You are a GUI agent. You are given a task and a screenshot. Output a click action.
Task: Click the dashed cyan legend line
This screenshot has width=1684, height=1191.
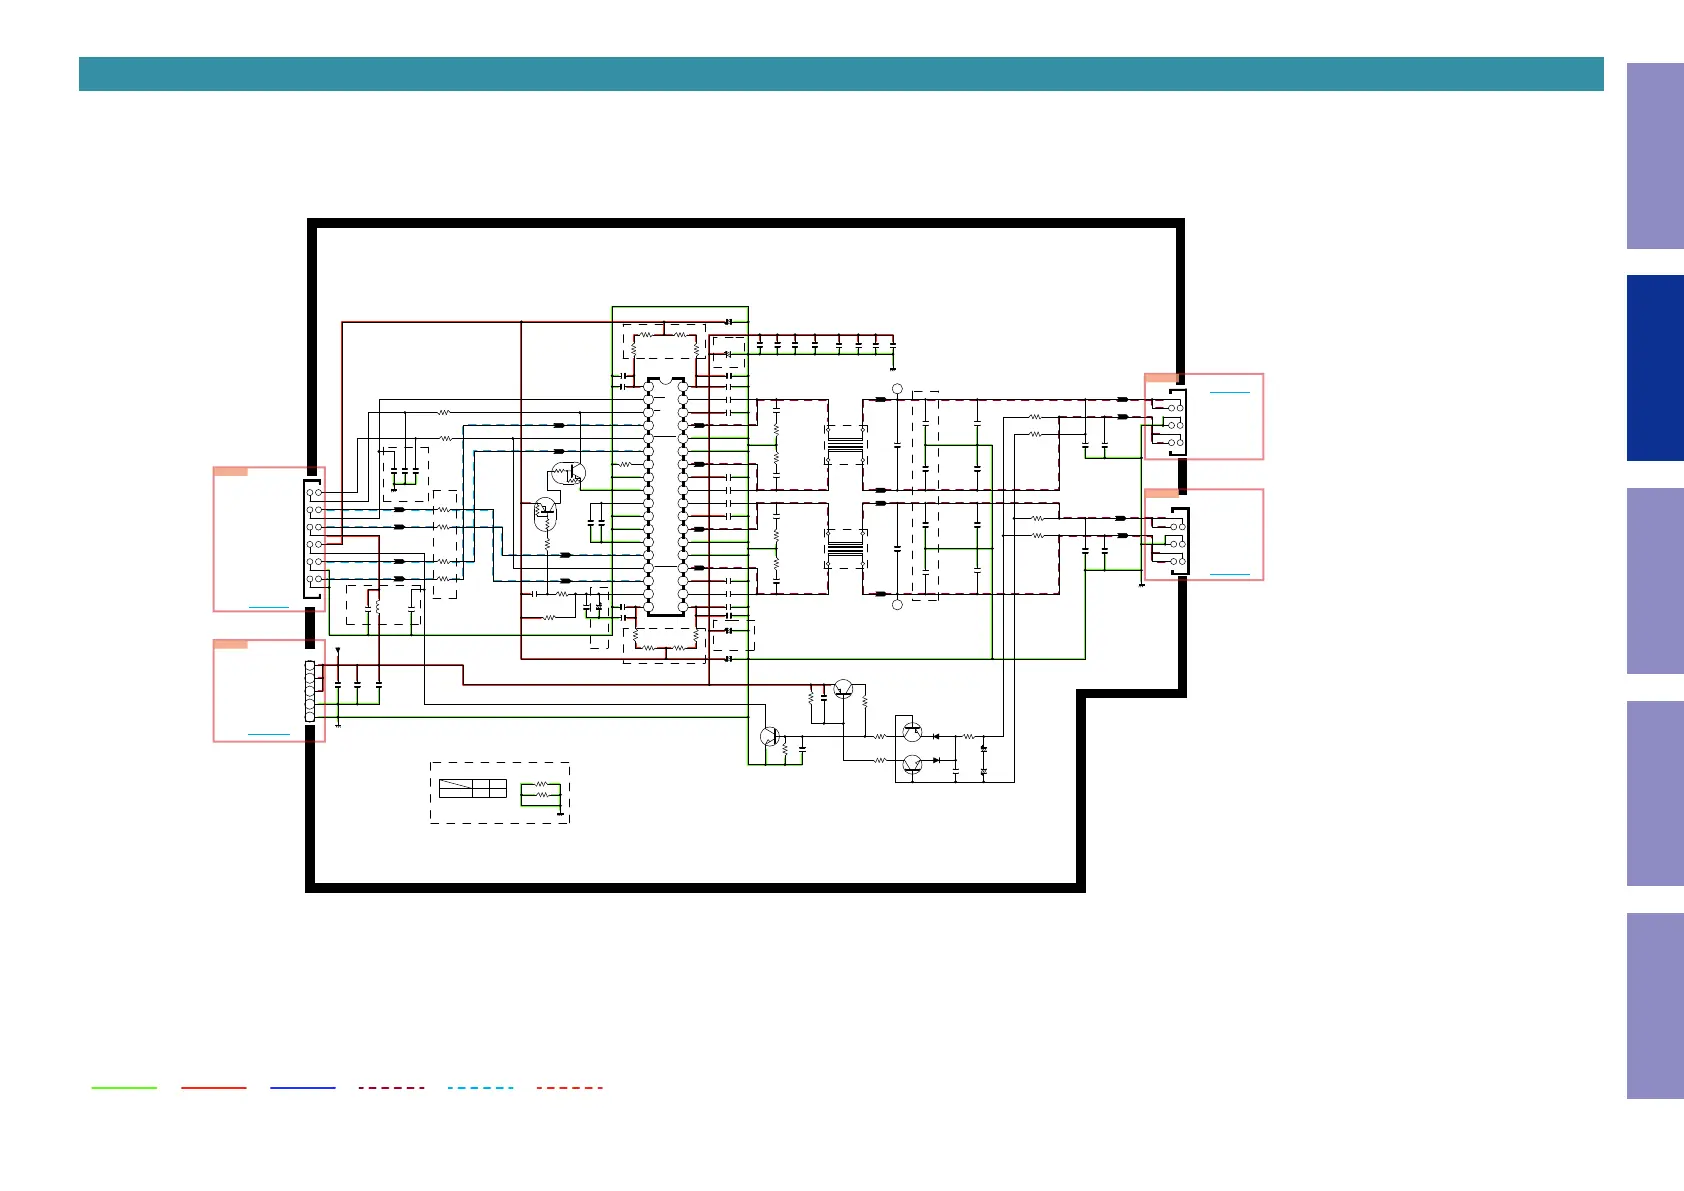(480, 1088)
